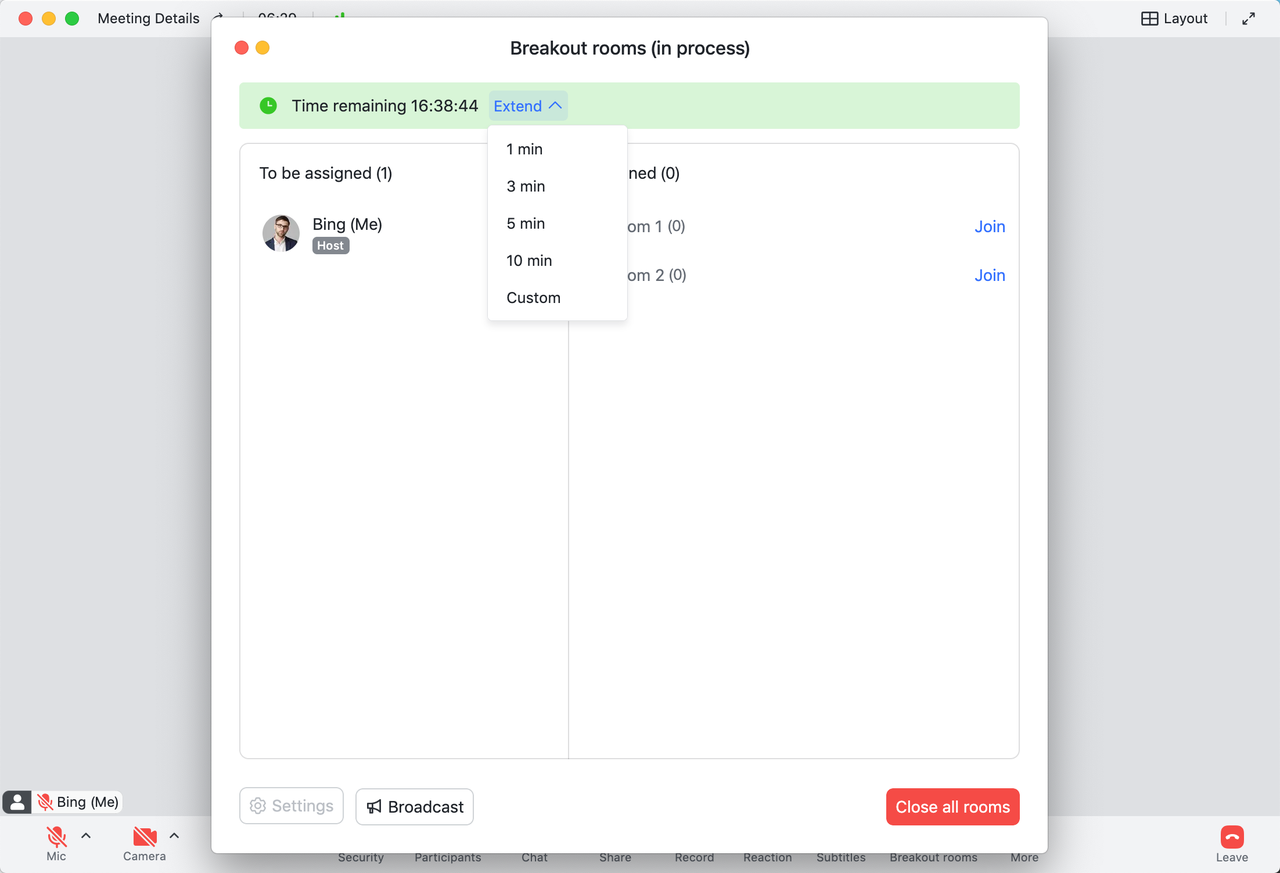Viewport: 1280px width, 873px height.
Task: Click Close all rooms button
Action: click(952, 807)
